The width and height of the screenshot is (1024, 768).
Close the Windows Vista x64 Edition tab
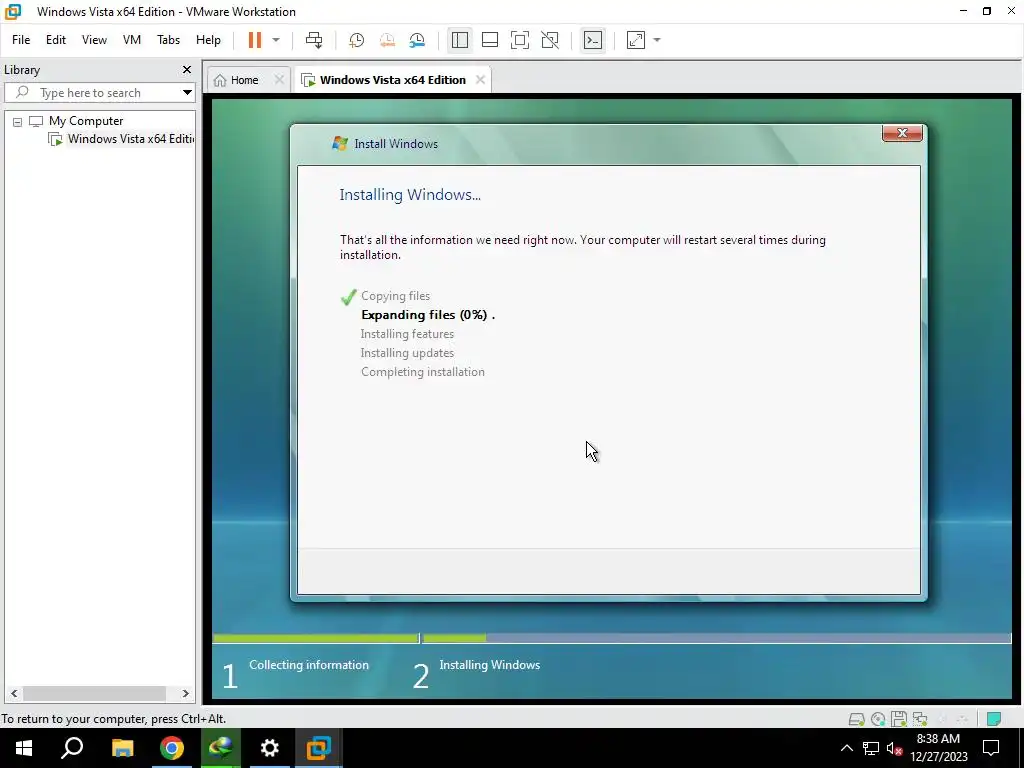point(480,80)
